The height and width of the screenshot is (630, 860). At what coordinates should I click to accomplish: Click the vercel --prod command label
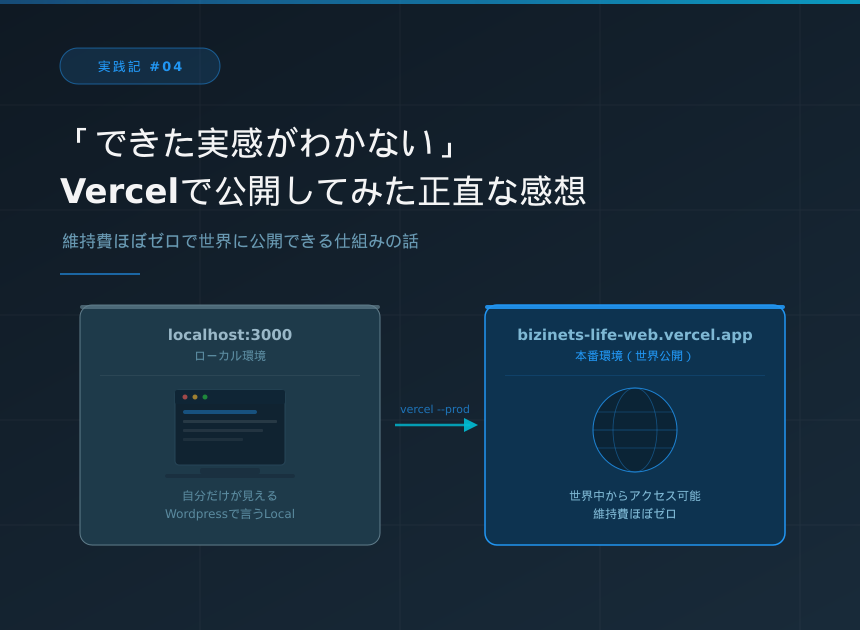click(435, 409)
